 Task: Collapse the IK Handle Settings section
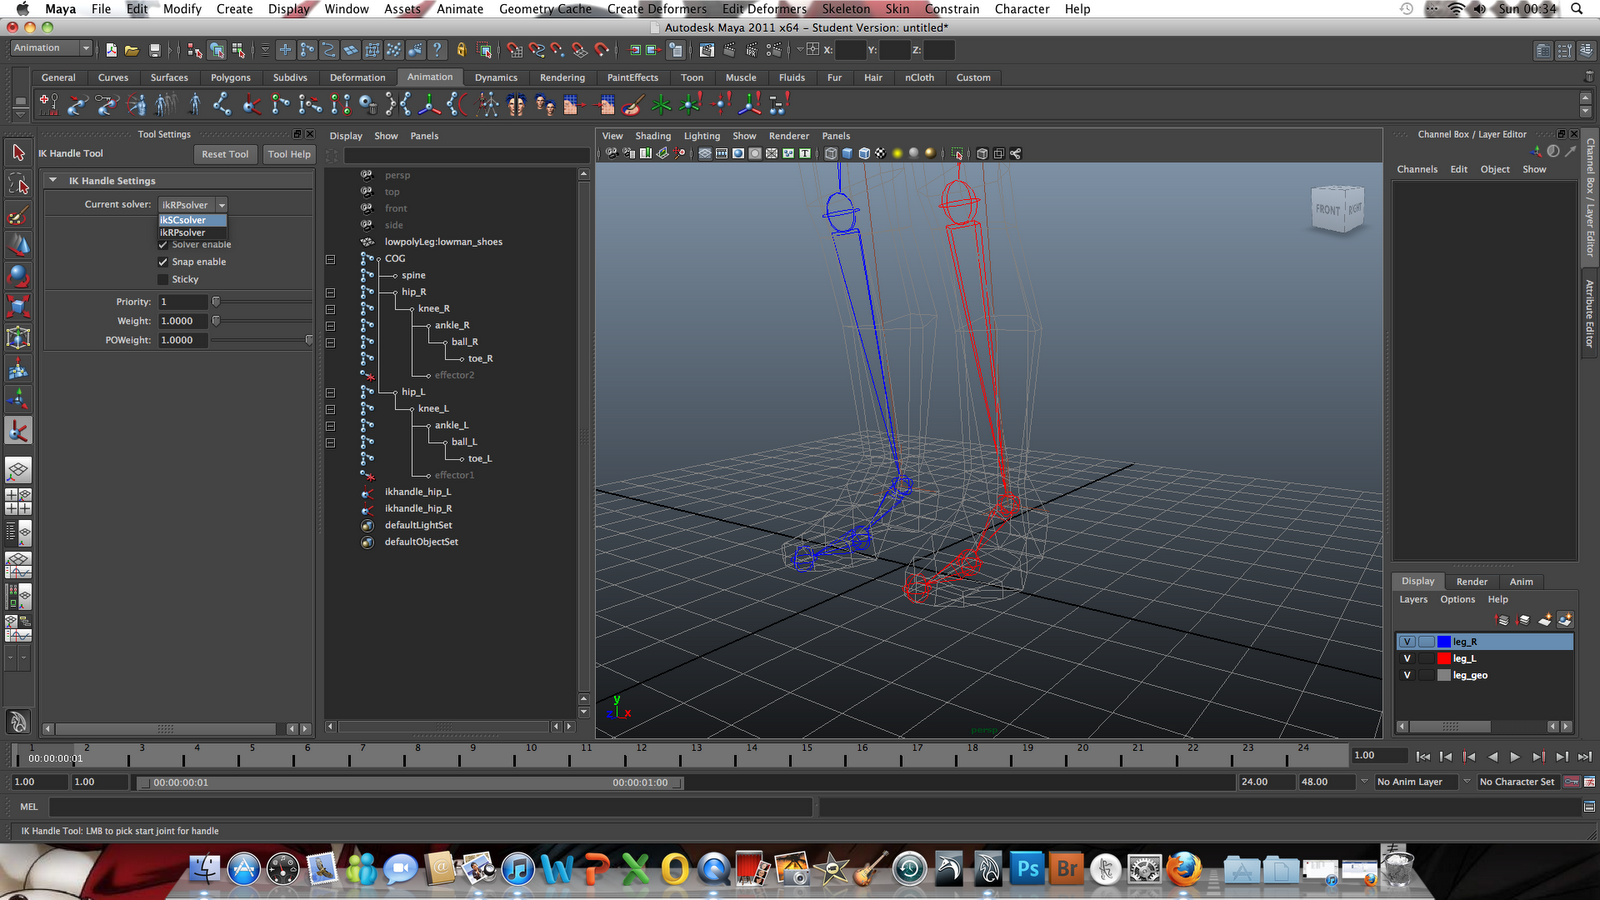pyautogui.click(x=54, y=180)
